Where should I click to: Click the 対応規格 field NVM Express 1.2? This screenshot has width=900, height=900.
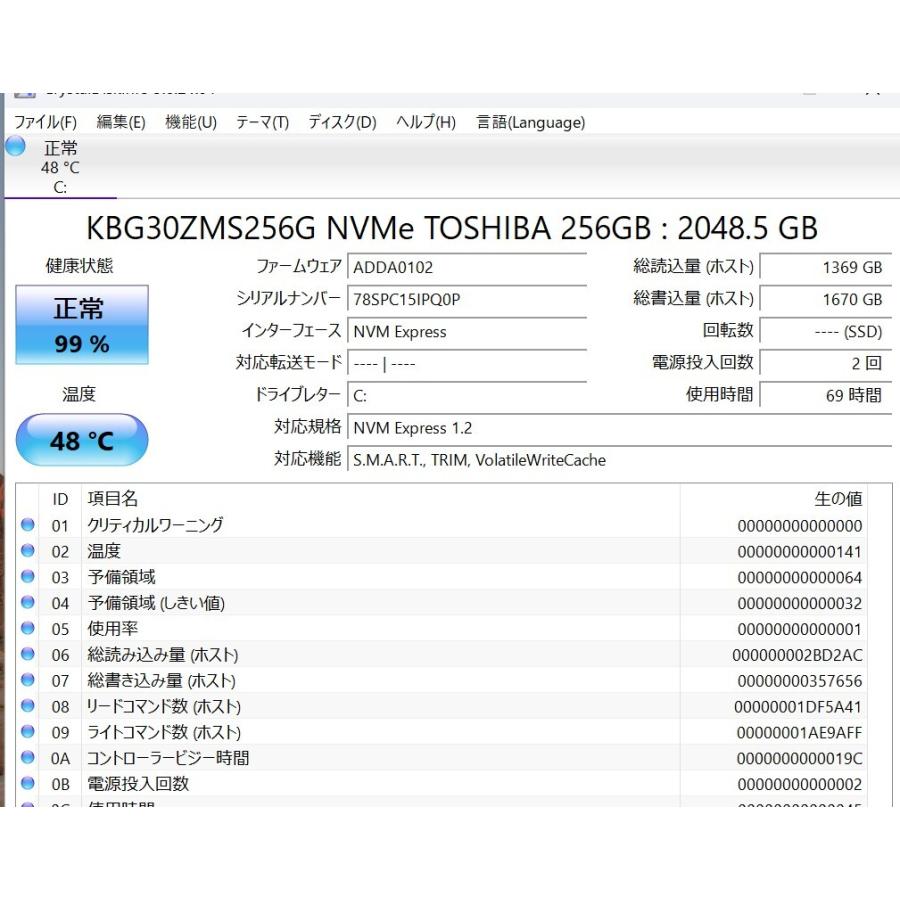[619, 428]
